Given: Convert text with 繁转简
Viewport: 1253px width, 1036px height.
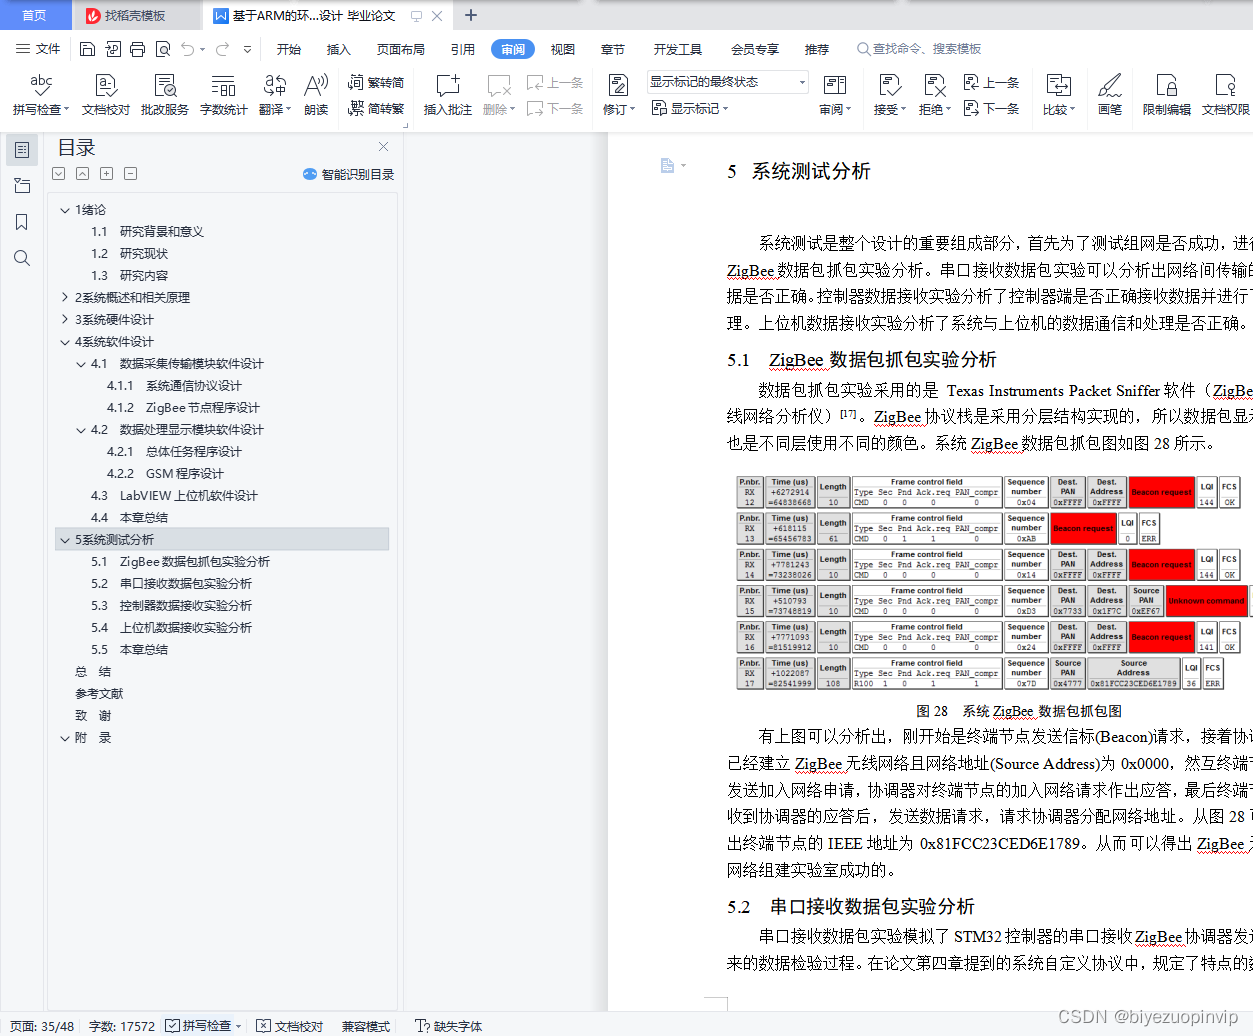Looking at the screenshot, I should 376,83.
